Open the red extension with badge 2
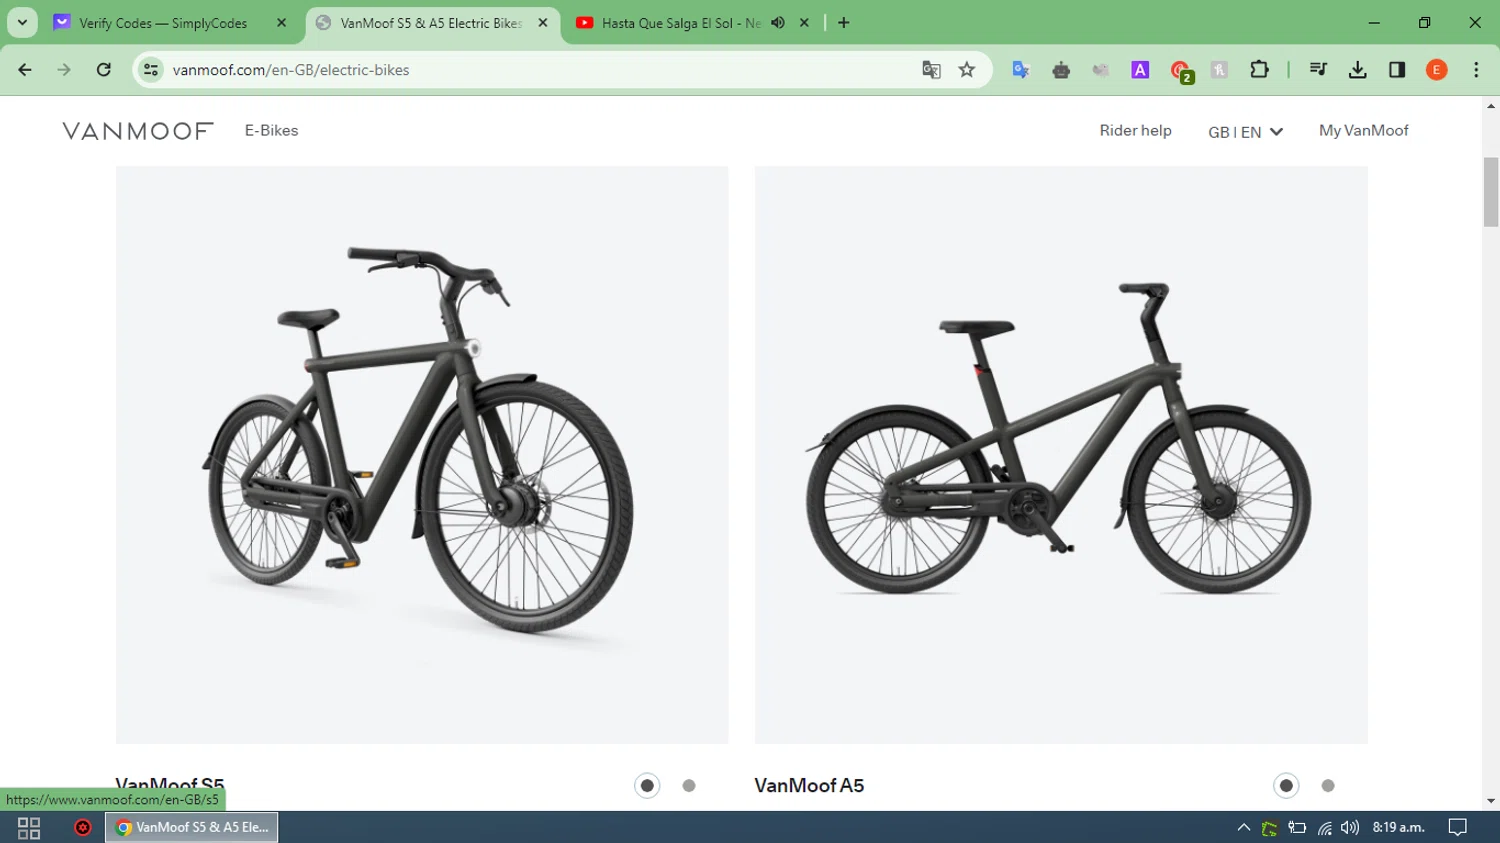Viewport: 1500px width, 843px height. [1181, 71]
